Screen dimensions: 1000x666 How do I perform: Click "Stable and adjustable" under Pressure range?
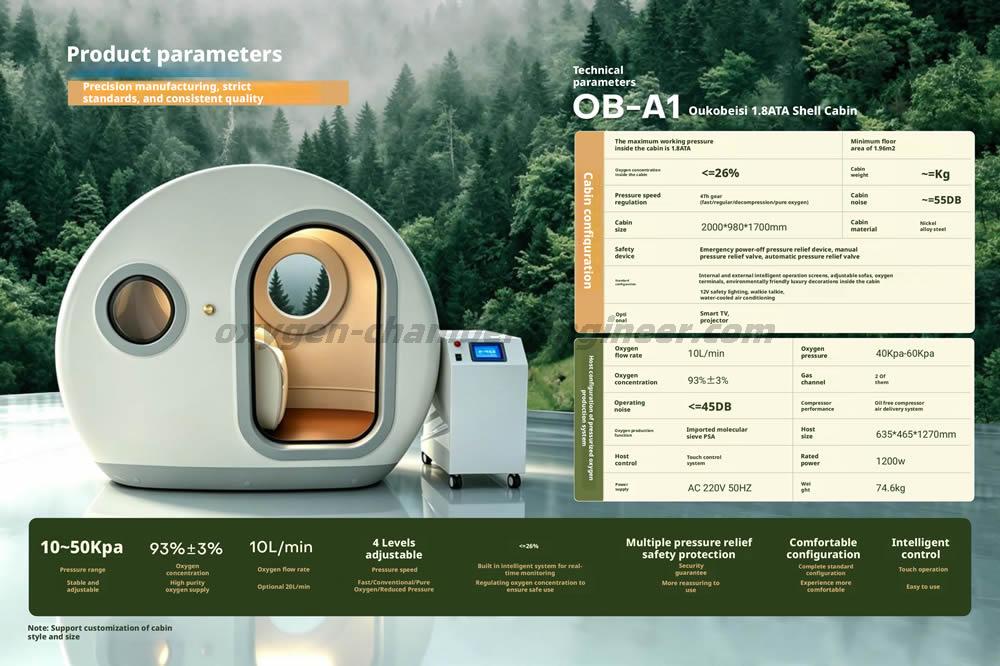pyautogui.click(x=83, y=586)
